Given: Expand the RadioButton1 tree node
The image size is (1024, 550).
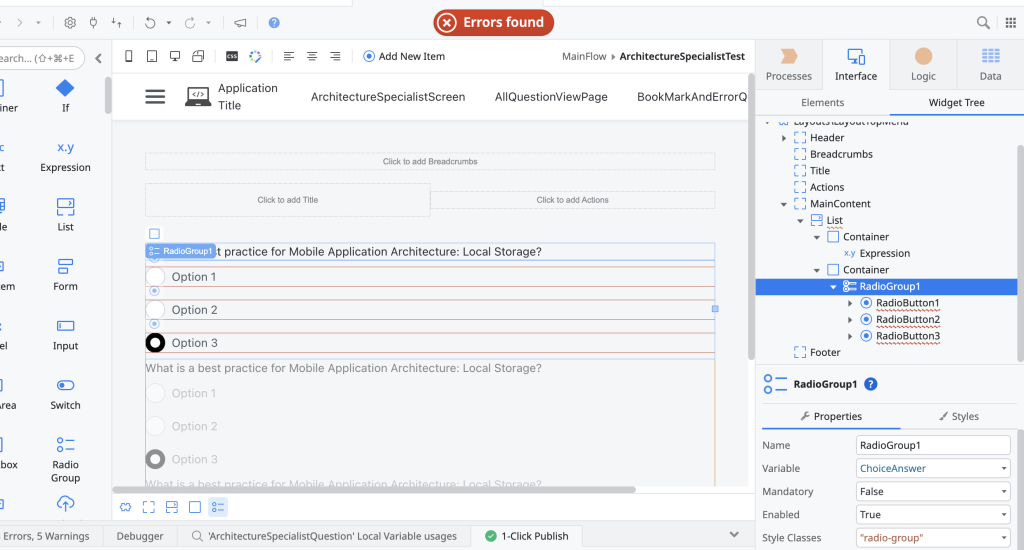Looking at the screenshot, I should click(x=850, y=303).
